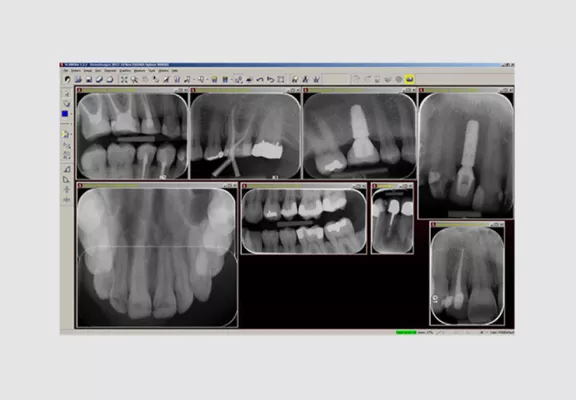Select the implant x-ray window at top right
Screen dimensions: 576x400
coord(466,155)
